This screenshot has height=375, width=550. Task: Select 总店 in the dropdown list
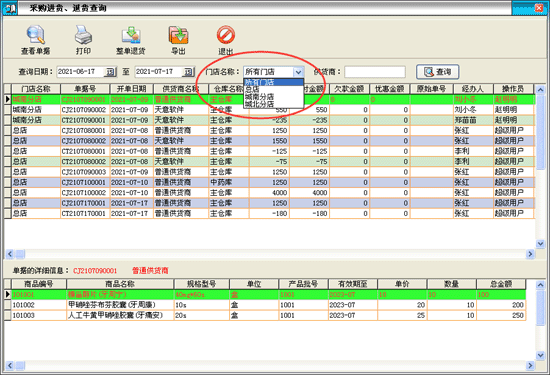point(273,89)
